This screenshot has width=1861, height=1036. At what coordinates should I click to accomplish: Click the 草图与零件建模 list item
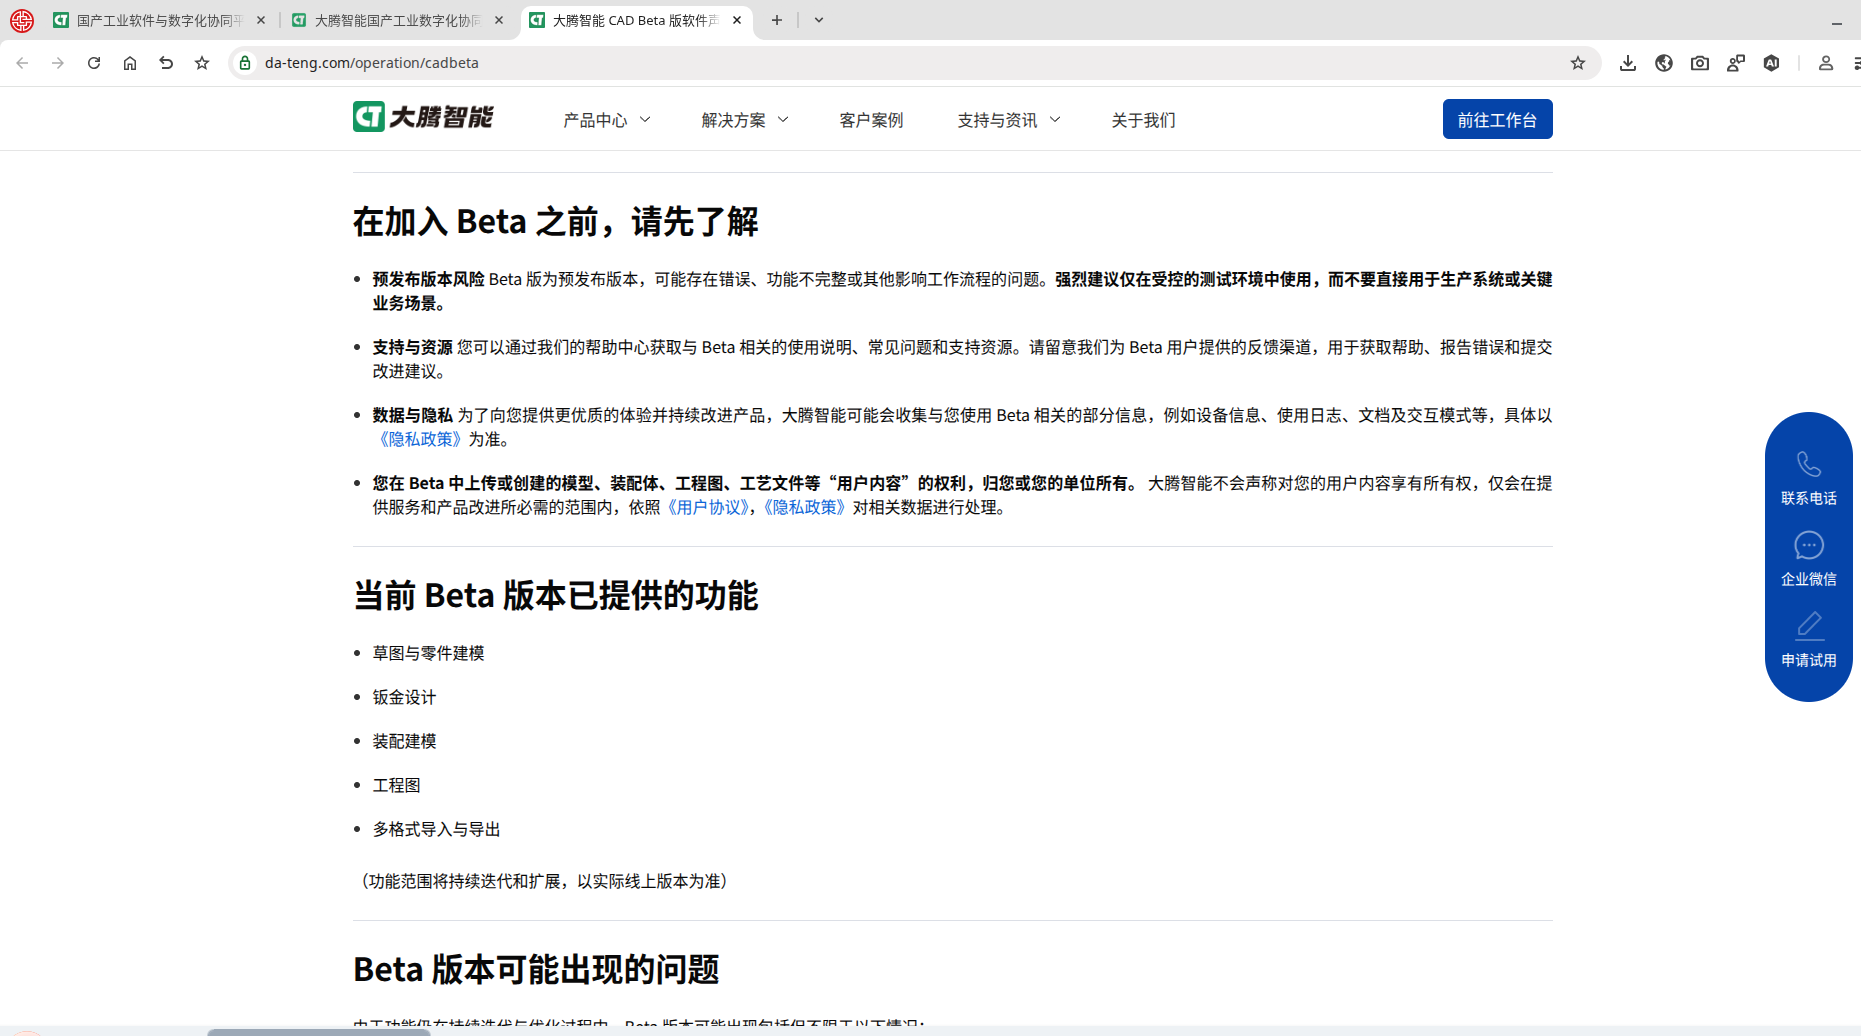[x=428, y=654]
